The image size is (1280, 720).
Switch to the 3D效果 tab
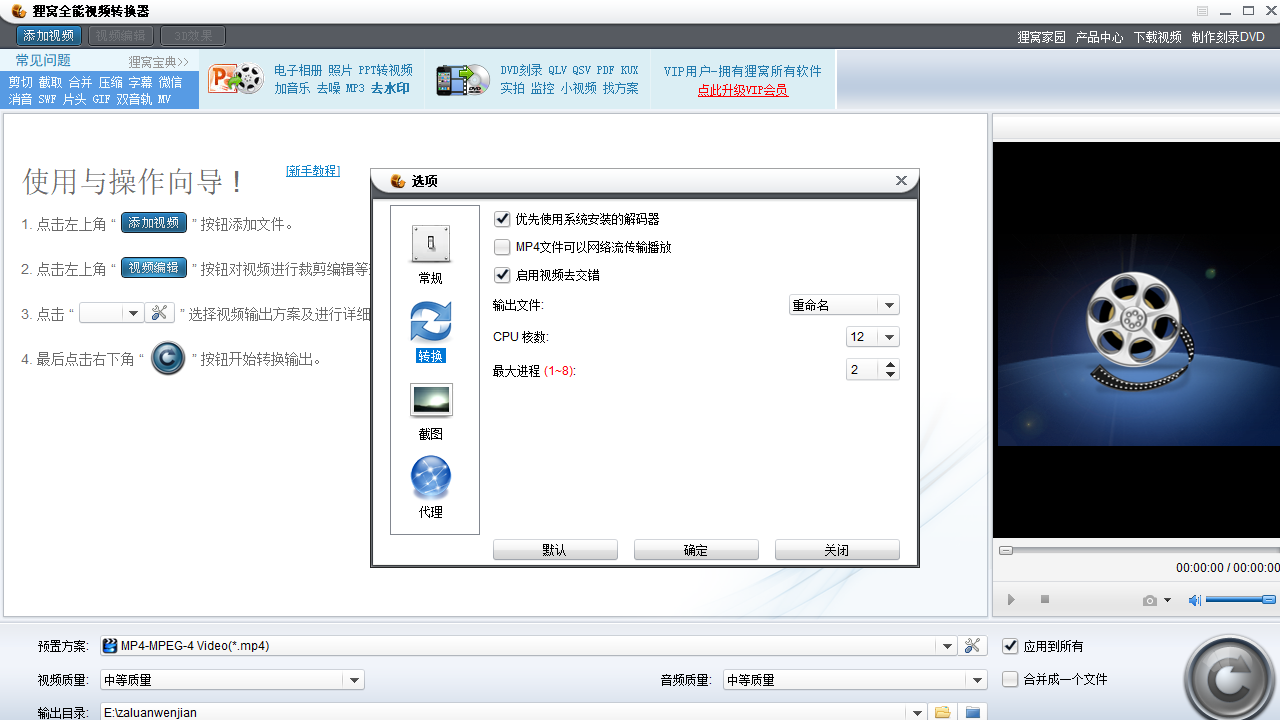point(191,34)
